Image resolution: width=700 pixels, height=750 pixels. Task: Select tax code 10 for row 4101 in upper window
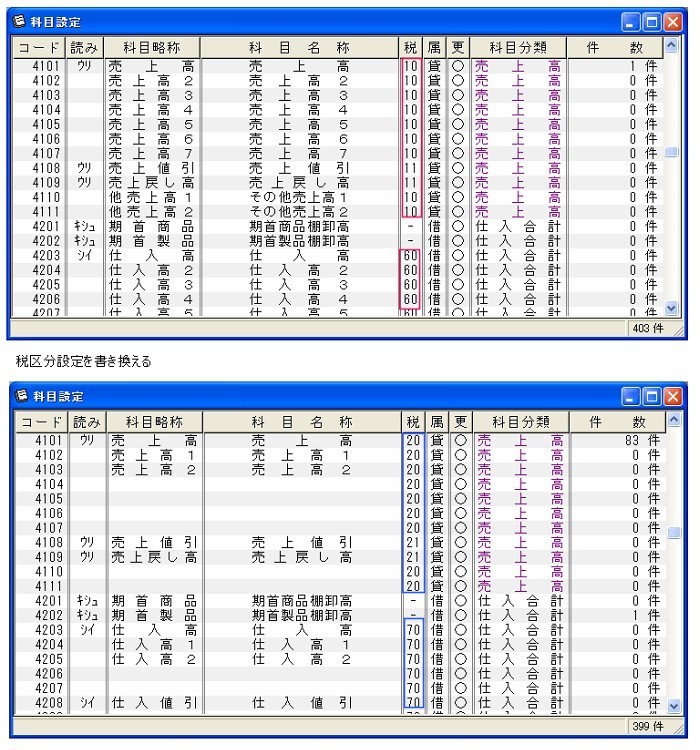click(x=410, y=66)
